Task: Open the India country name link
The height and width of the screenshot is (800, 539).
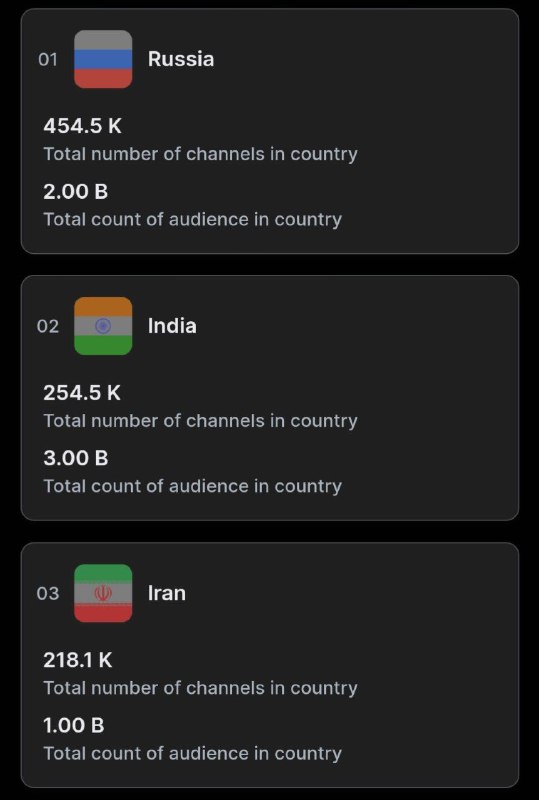Action: (172, 326)
